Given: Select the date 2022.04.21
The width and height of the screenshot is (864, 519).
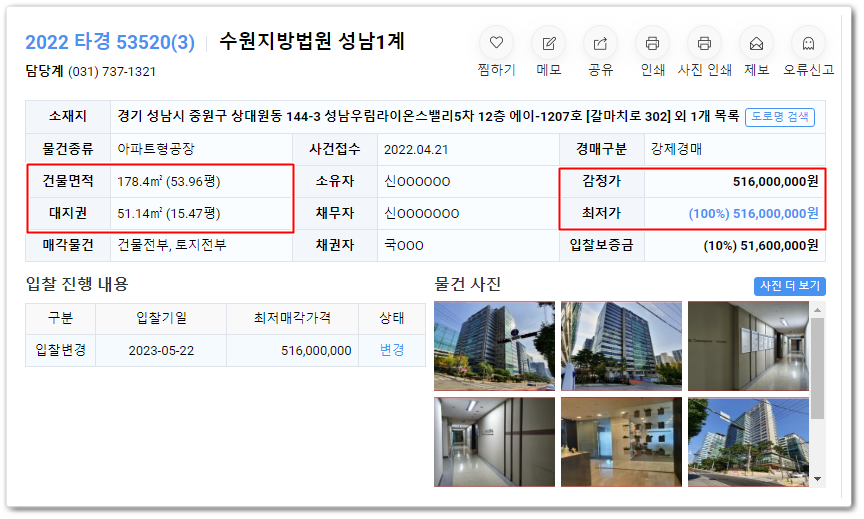Looking at the screenshot, I should (416, 149).
